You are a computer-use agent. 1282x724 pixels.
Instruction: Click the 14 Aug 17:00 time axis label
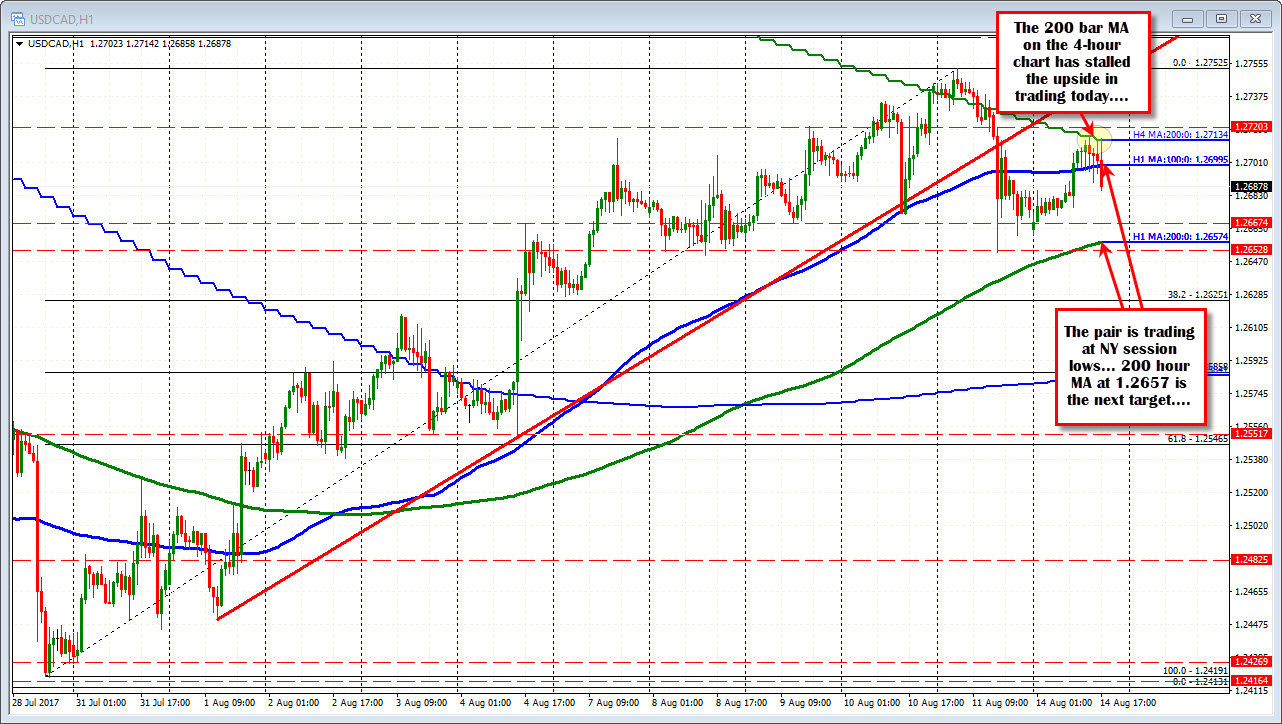pyautogui.click(x=1128, y=703)
